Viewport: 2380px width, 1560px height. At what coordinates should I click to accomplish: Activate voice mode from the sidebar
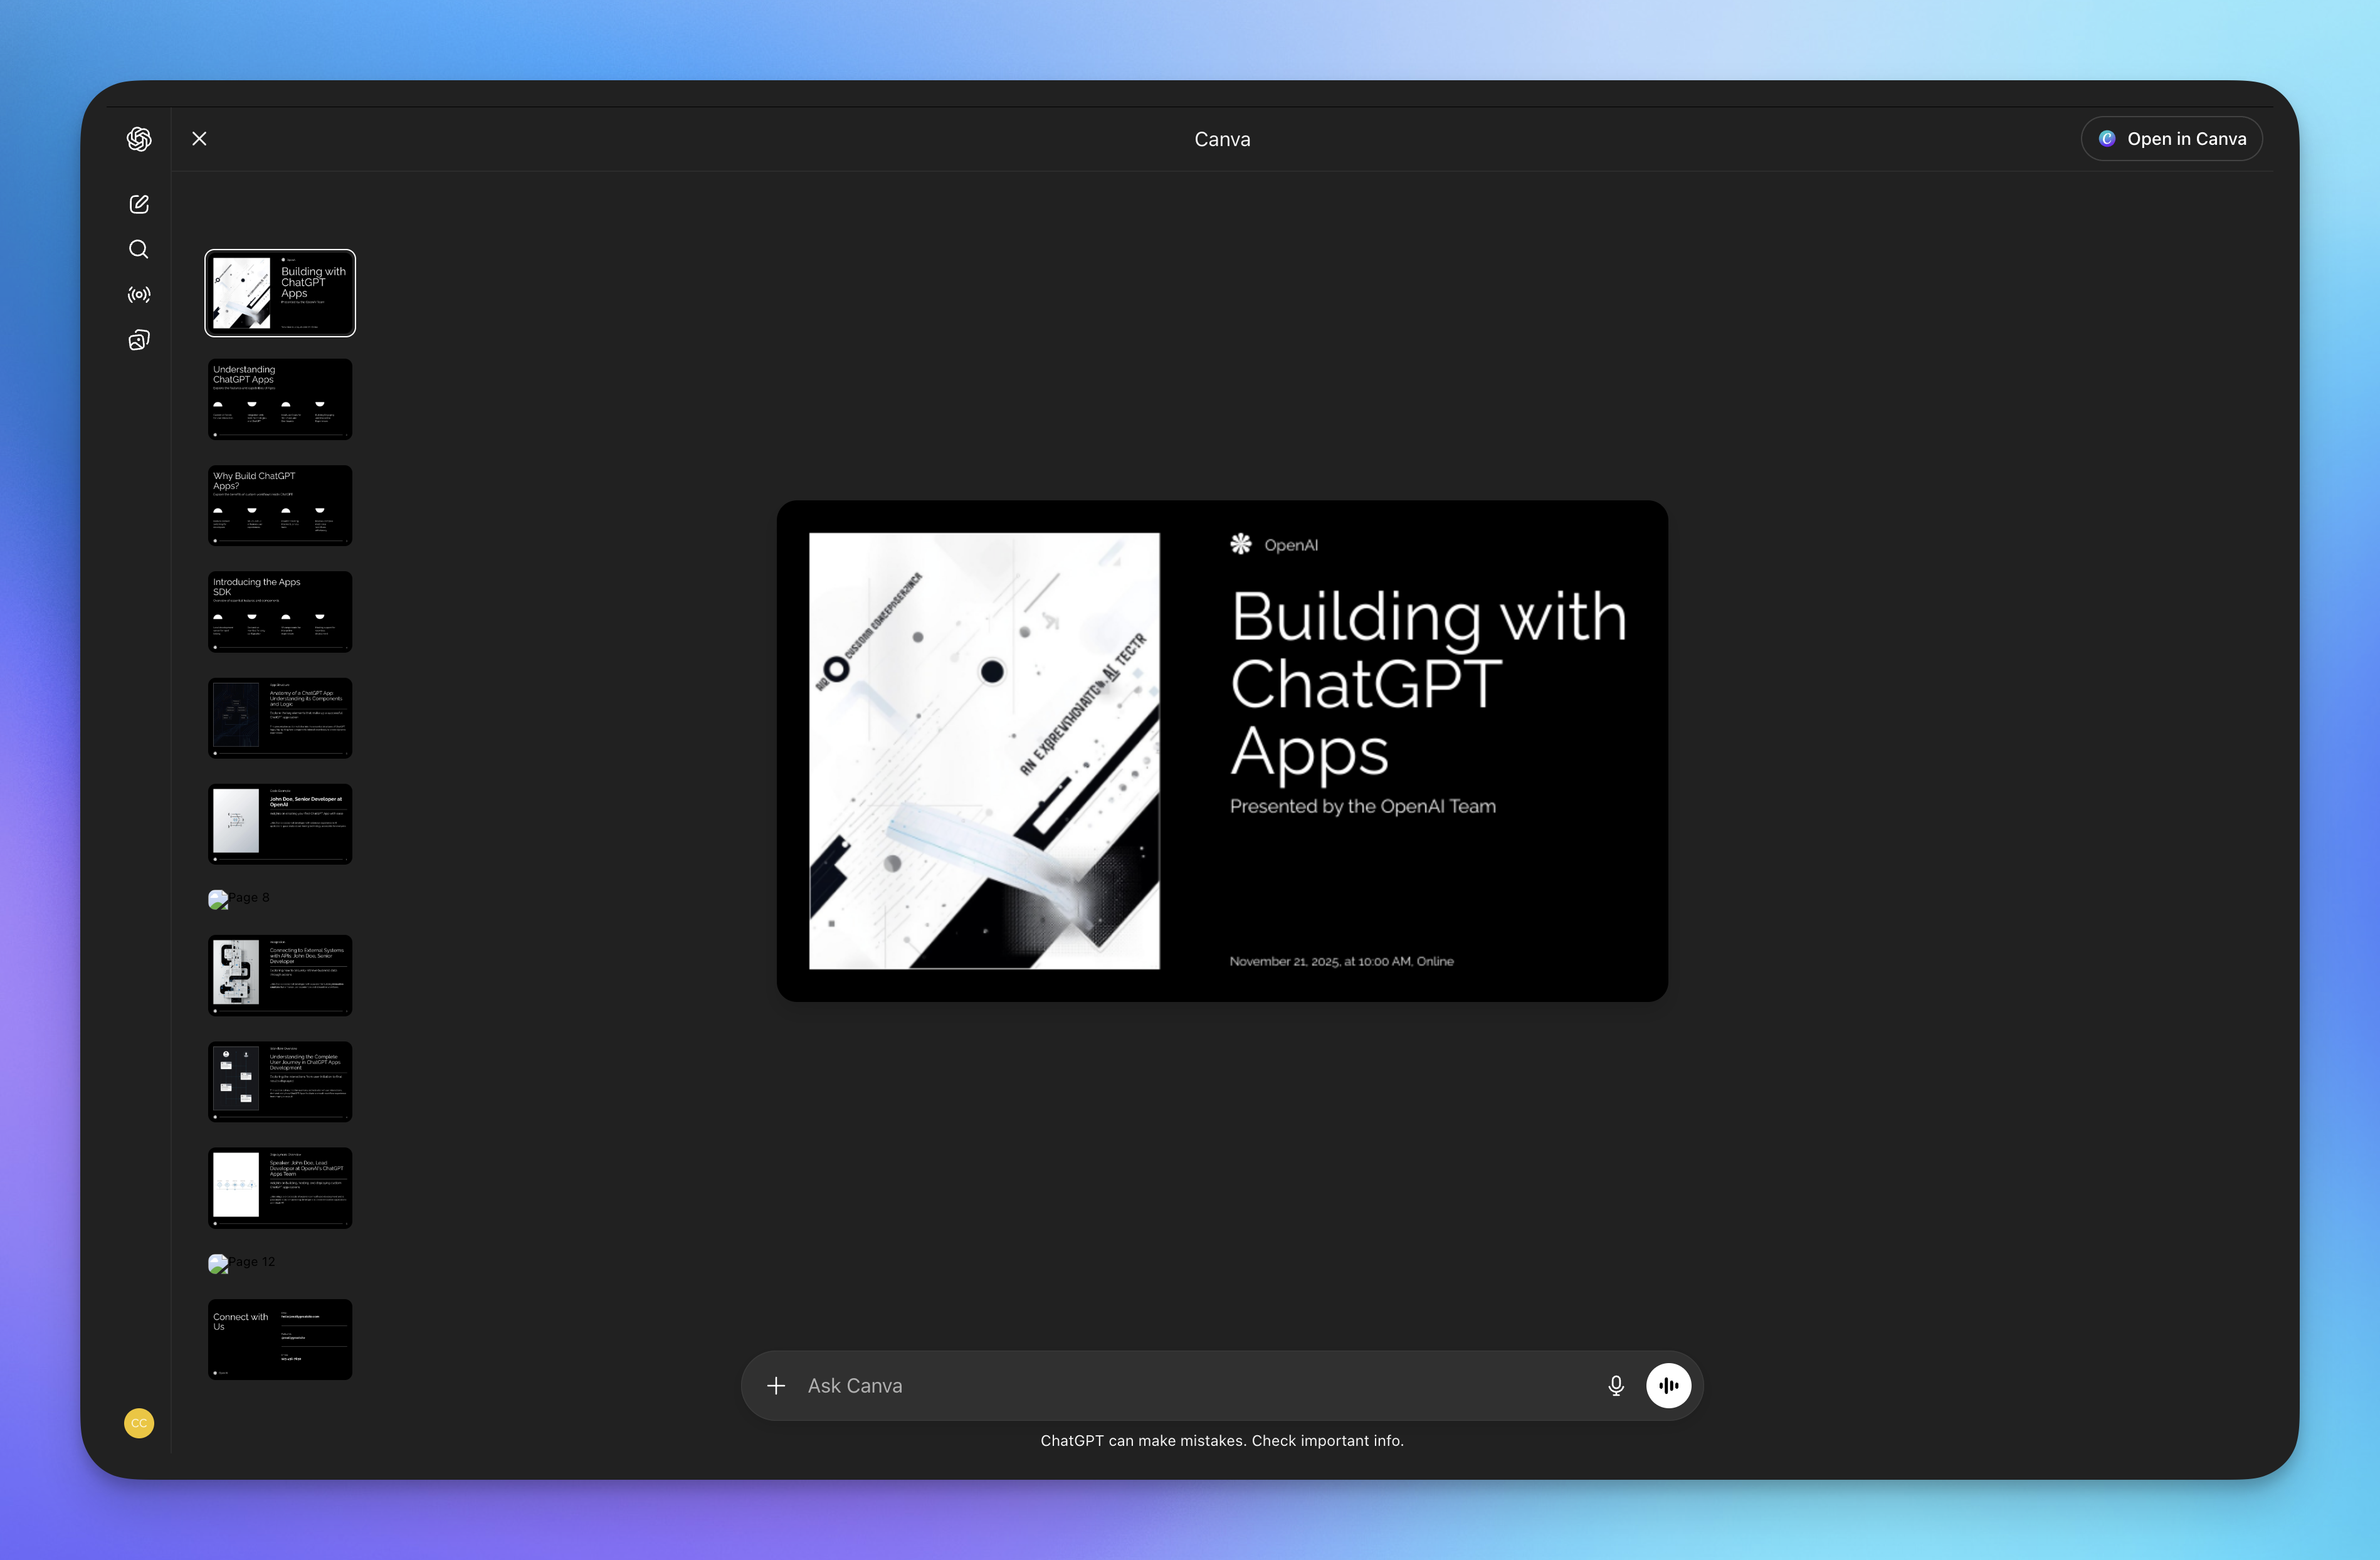point(139,294)
